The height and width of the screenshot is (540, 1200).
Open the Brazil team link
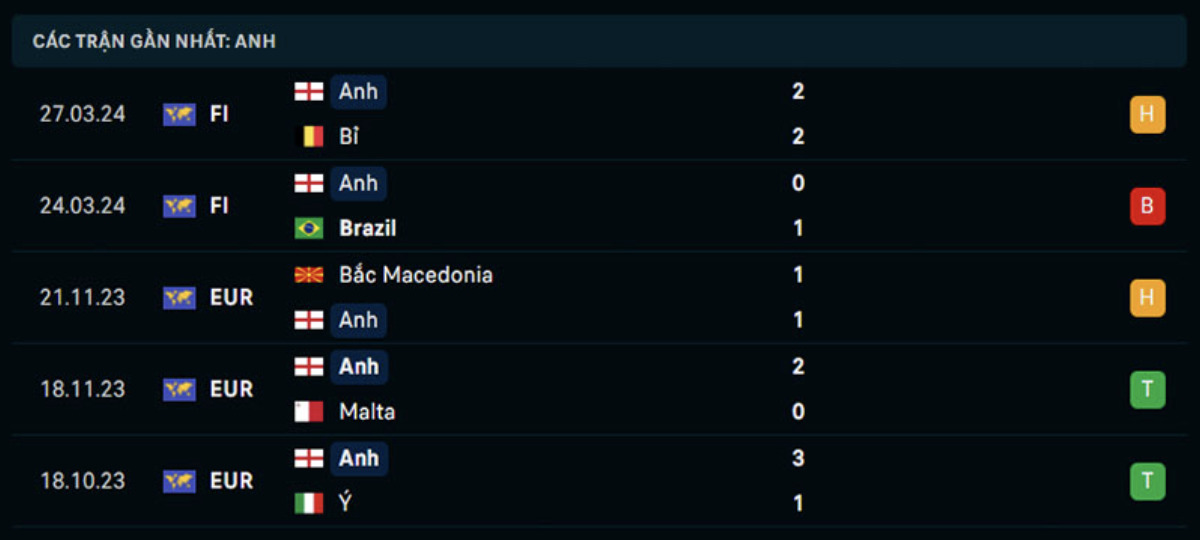point(368,229)
